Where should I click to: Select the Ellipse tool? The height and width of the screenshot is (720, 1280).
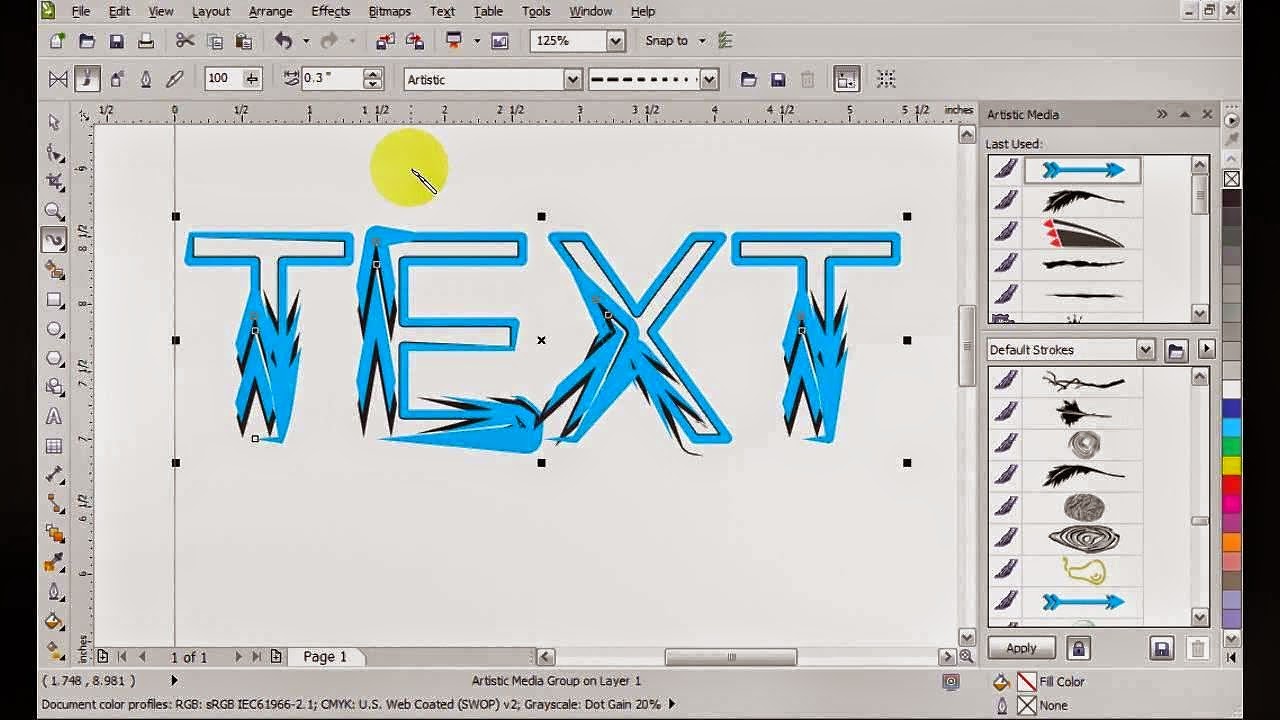[54, 329]
